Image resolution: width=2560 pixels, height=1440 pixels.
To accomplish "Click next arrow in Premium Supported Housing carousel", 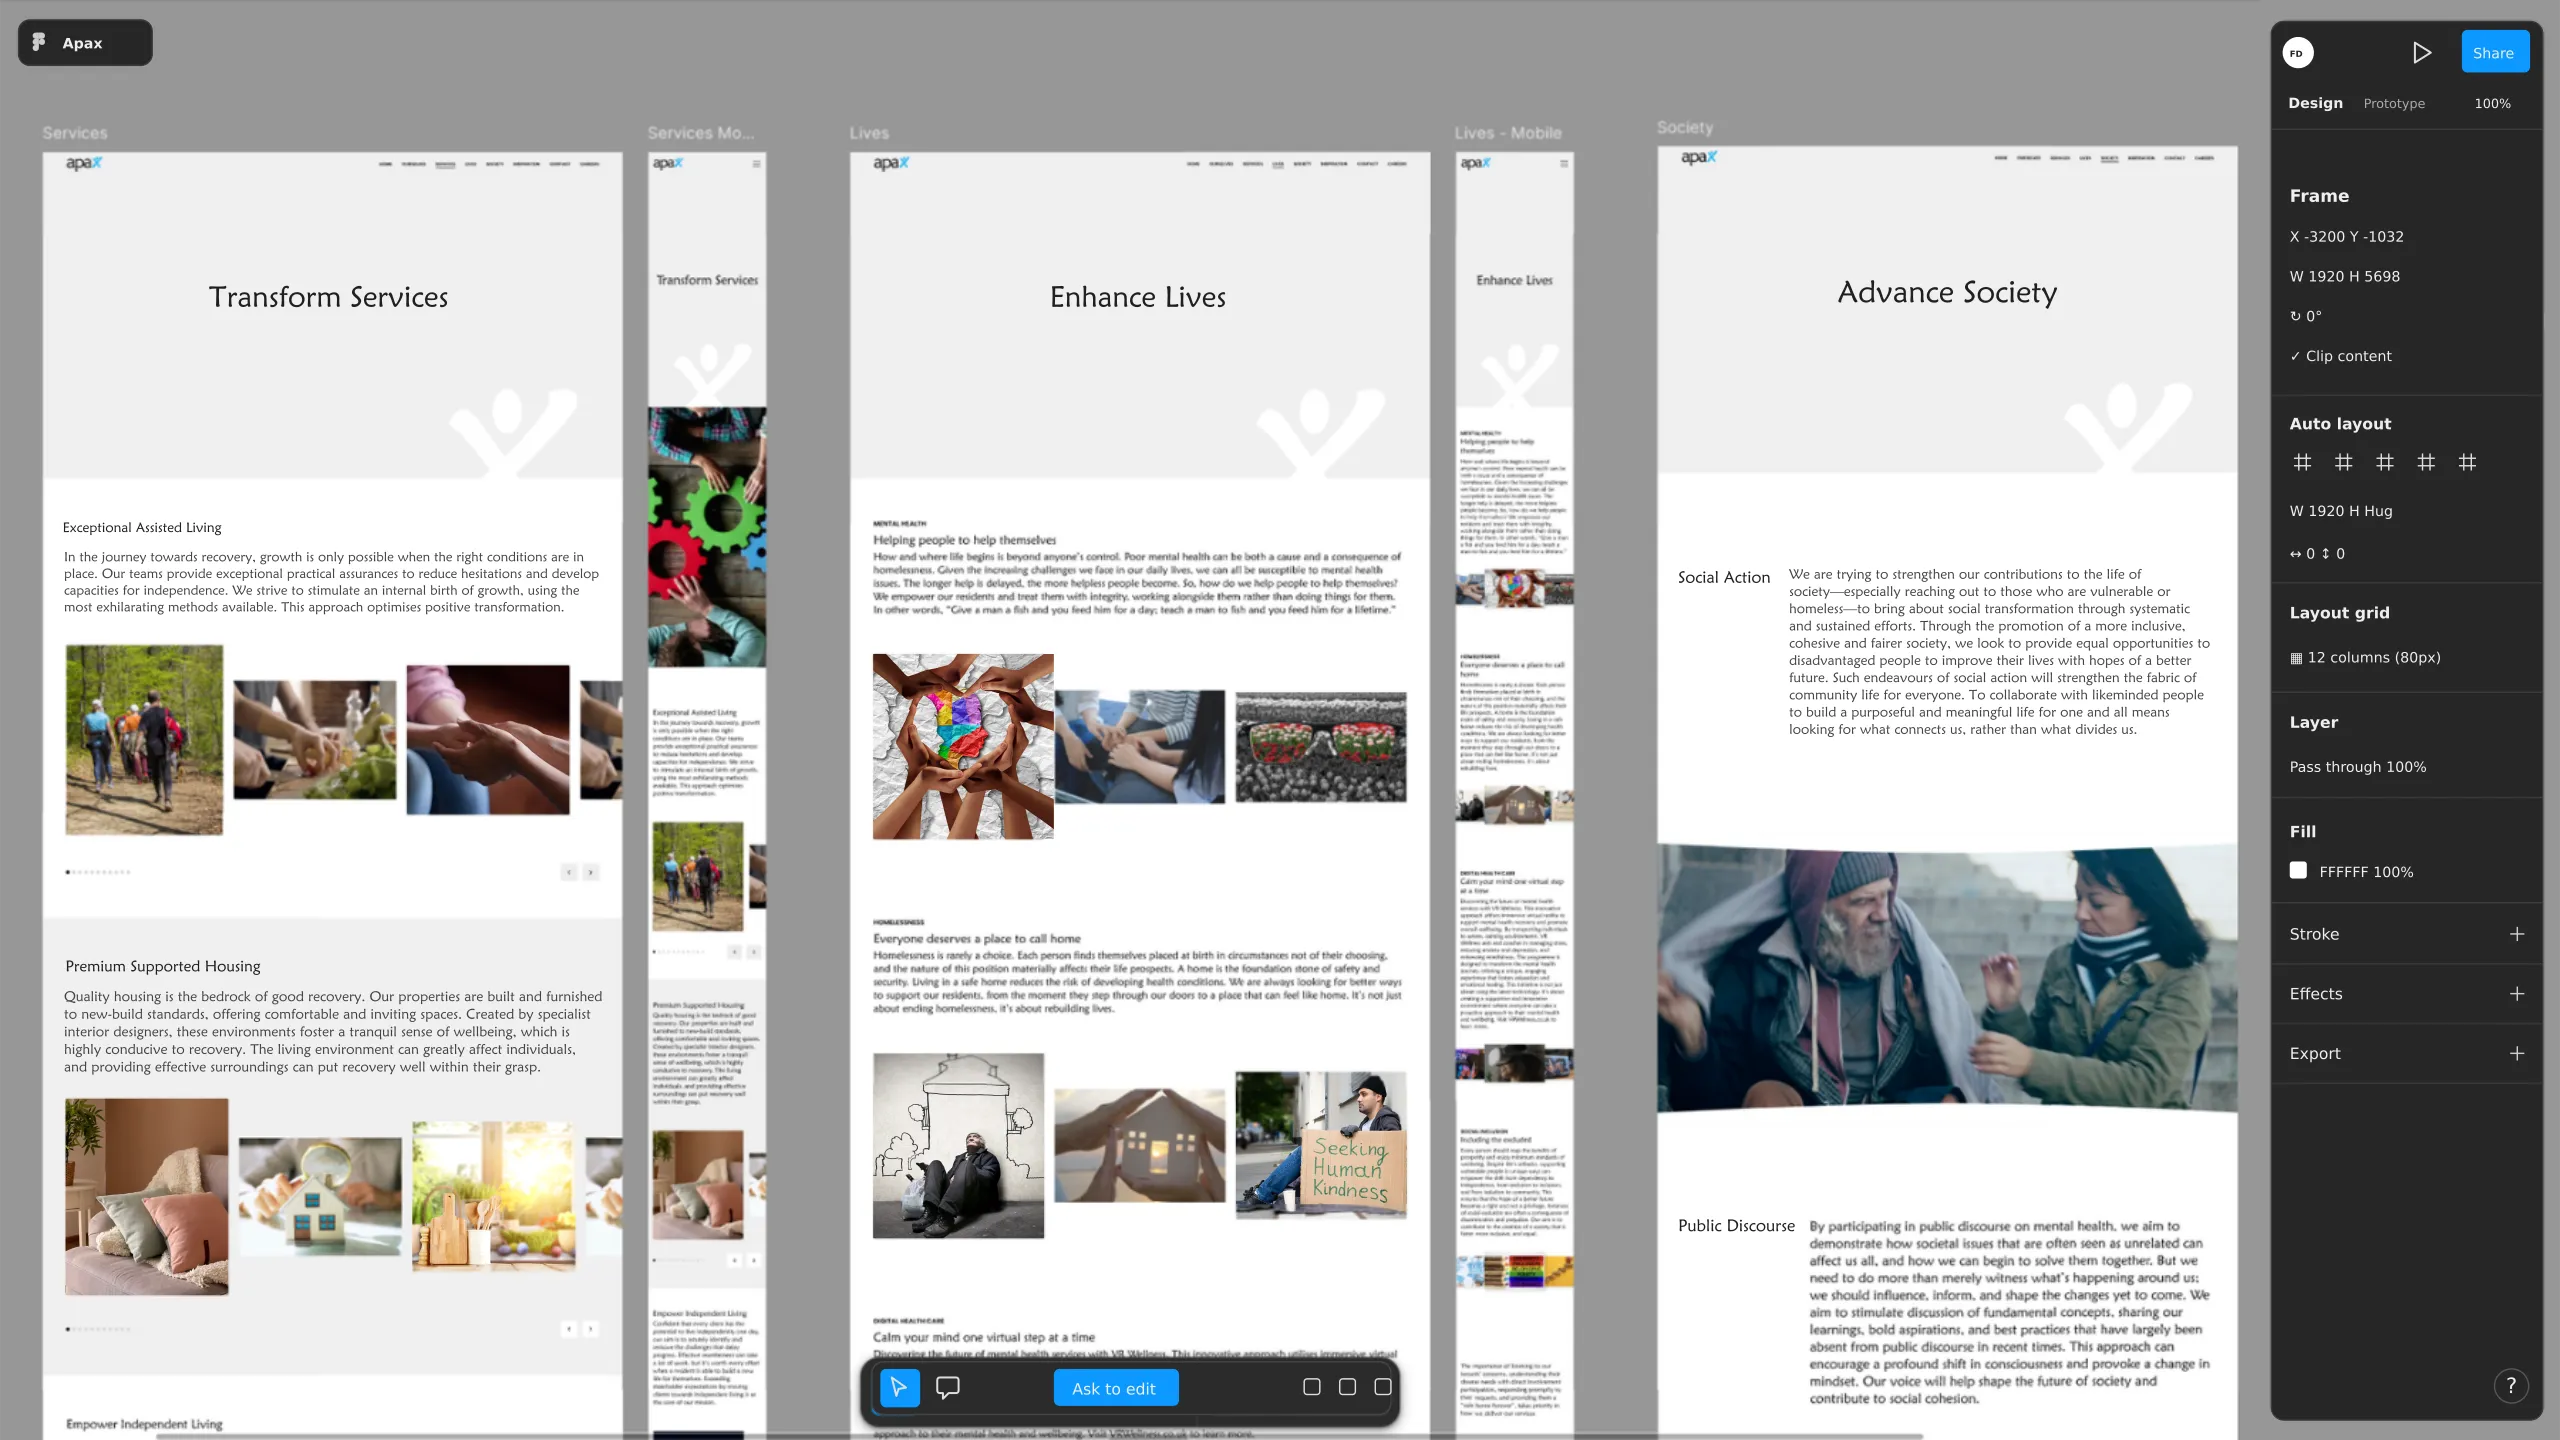I will click(591, 1329).
